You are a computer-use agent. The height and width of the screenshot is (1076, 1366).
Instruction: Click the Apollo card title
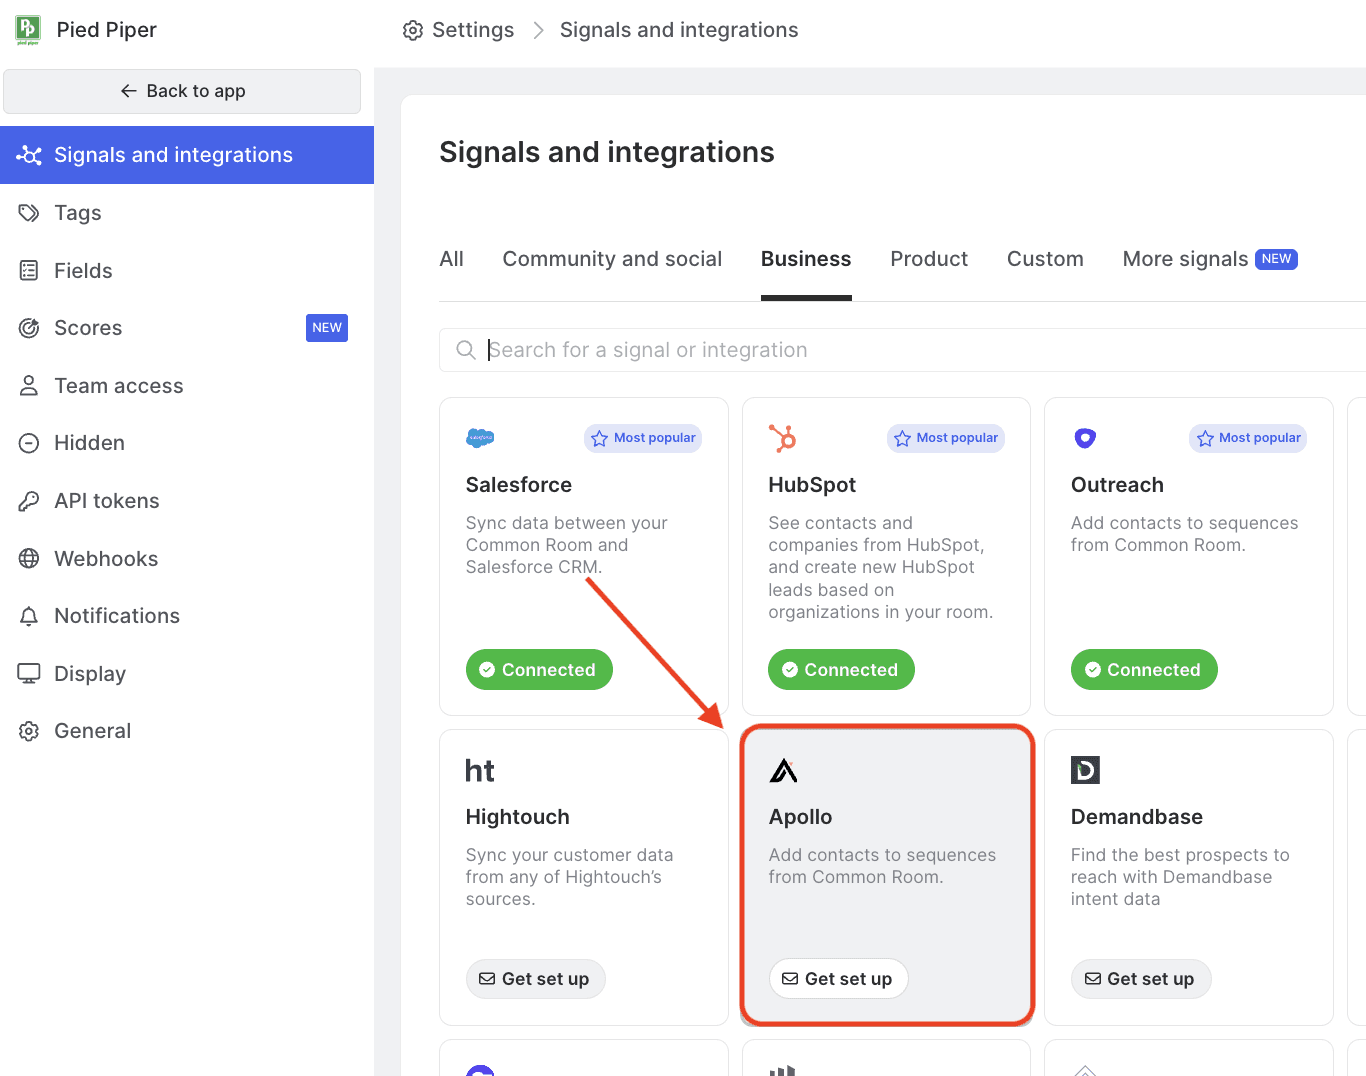pyautogui.click(x=800, y=817)
